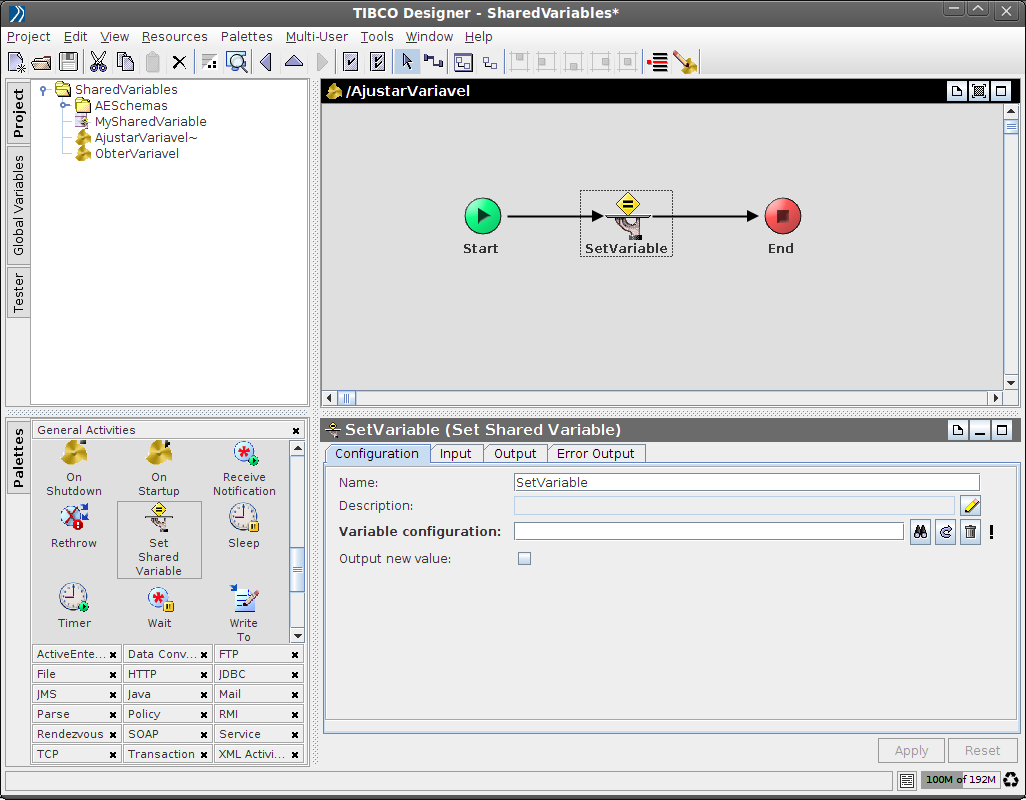
Task: Pick the Receive Notification palette activity
Action: (244, 468)
